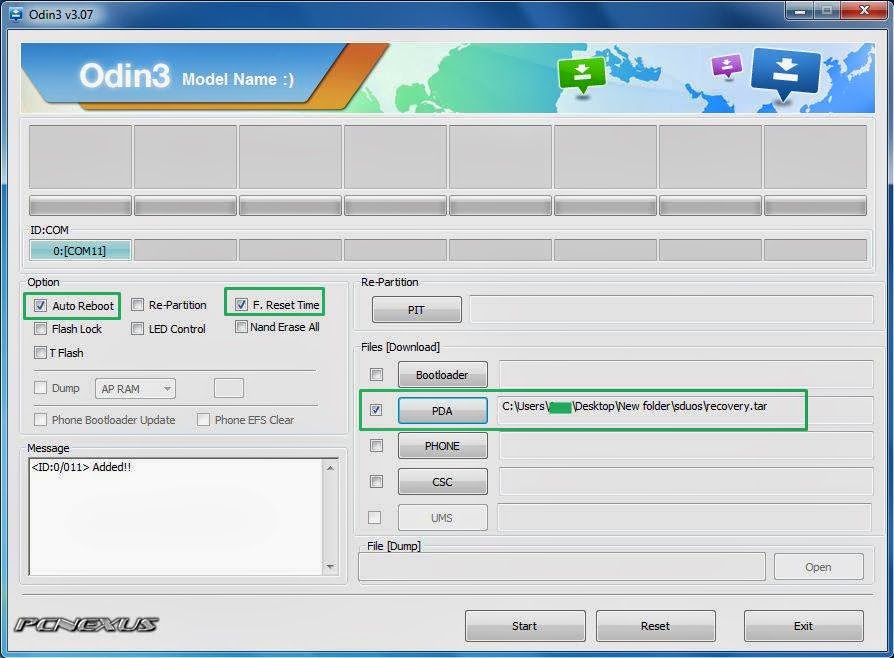This screenshot has width=894, height=658.
Task: Enable the T Flash option
Action: click(40, 352)
